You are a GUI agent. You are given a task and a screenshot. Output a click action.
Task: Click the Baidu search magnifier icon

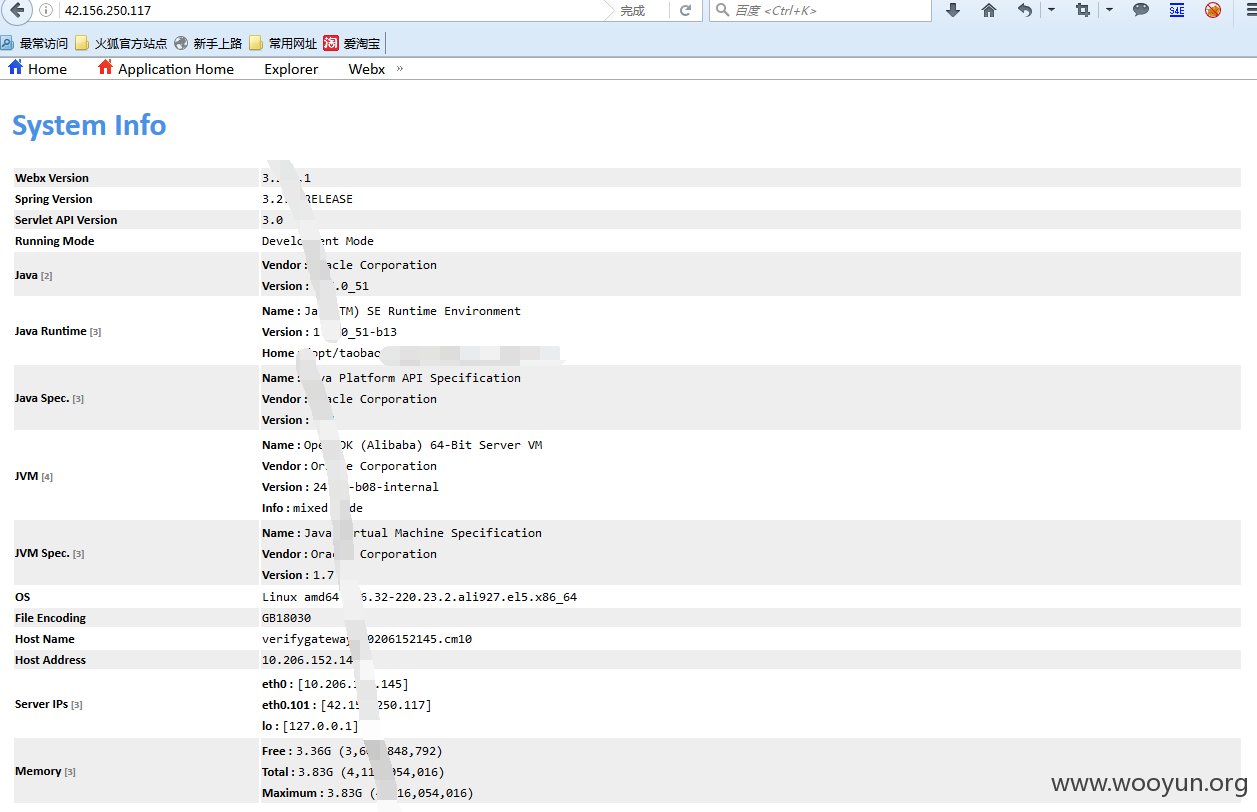coord(722,10)
